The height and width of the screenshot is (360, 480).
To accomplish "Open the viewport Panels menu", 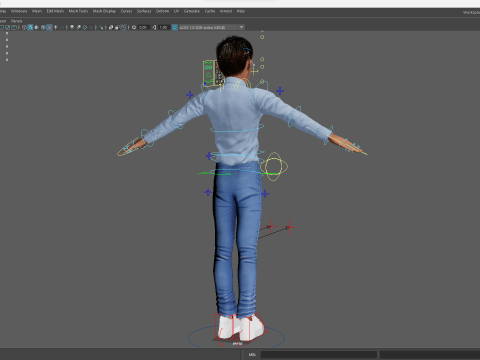I will click(16, 21).
